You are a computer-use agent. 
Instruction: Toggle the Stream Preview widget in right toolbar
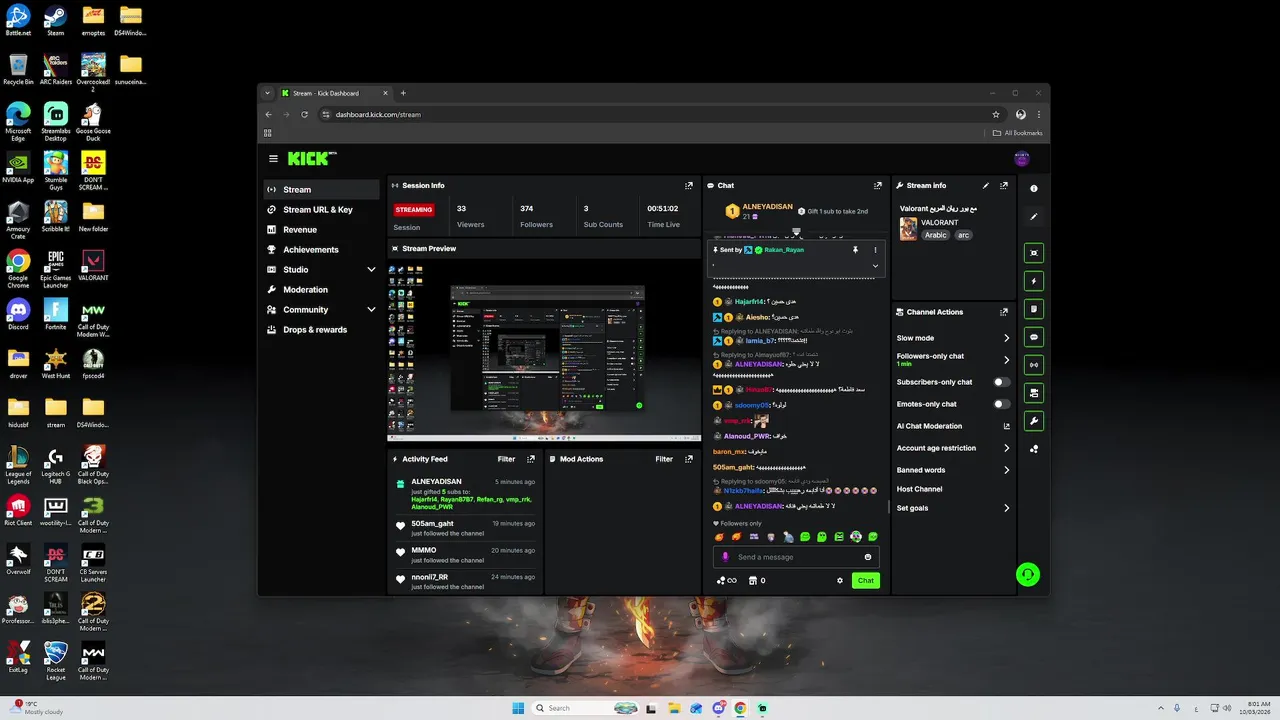(1034, 253)
